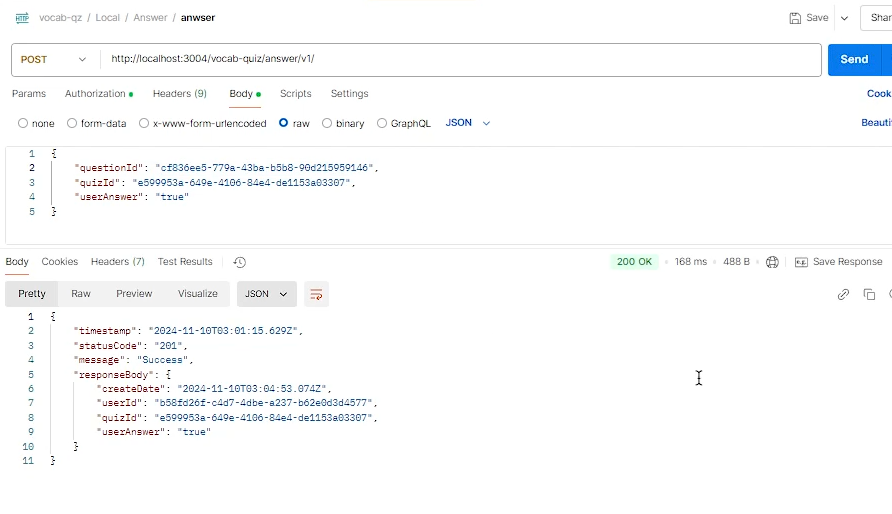Select the Preview response view

coord(134,294)
